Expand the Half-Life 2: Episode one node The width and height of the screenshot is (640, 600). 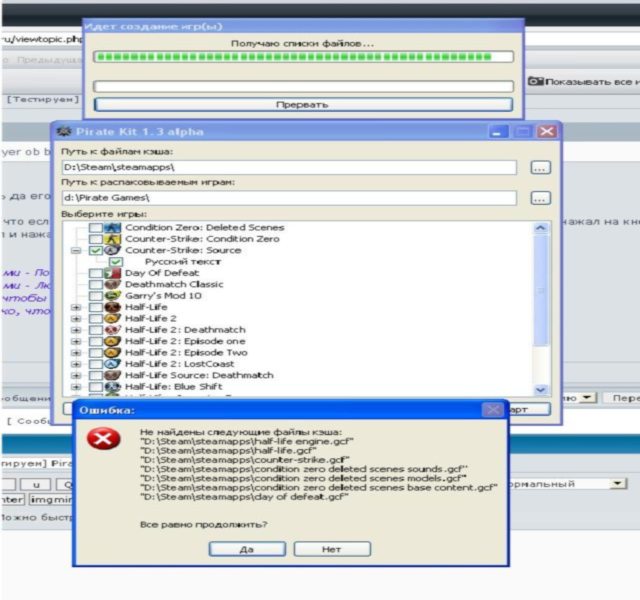76,341
